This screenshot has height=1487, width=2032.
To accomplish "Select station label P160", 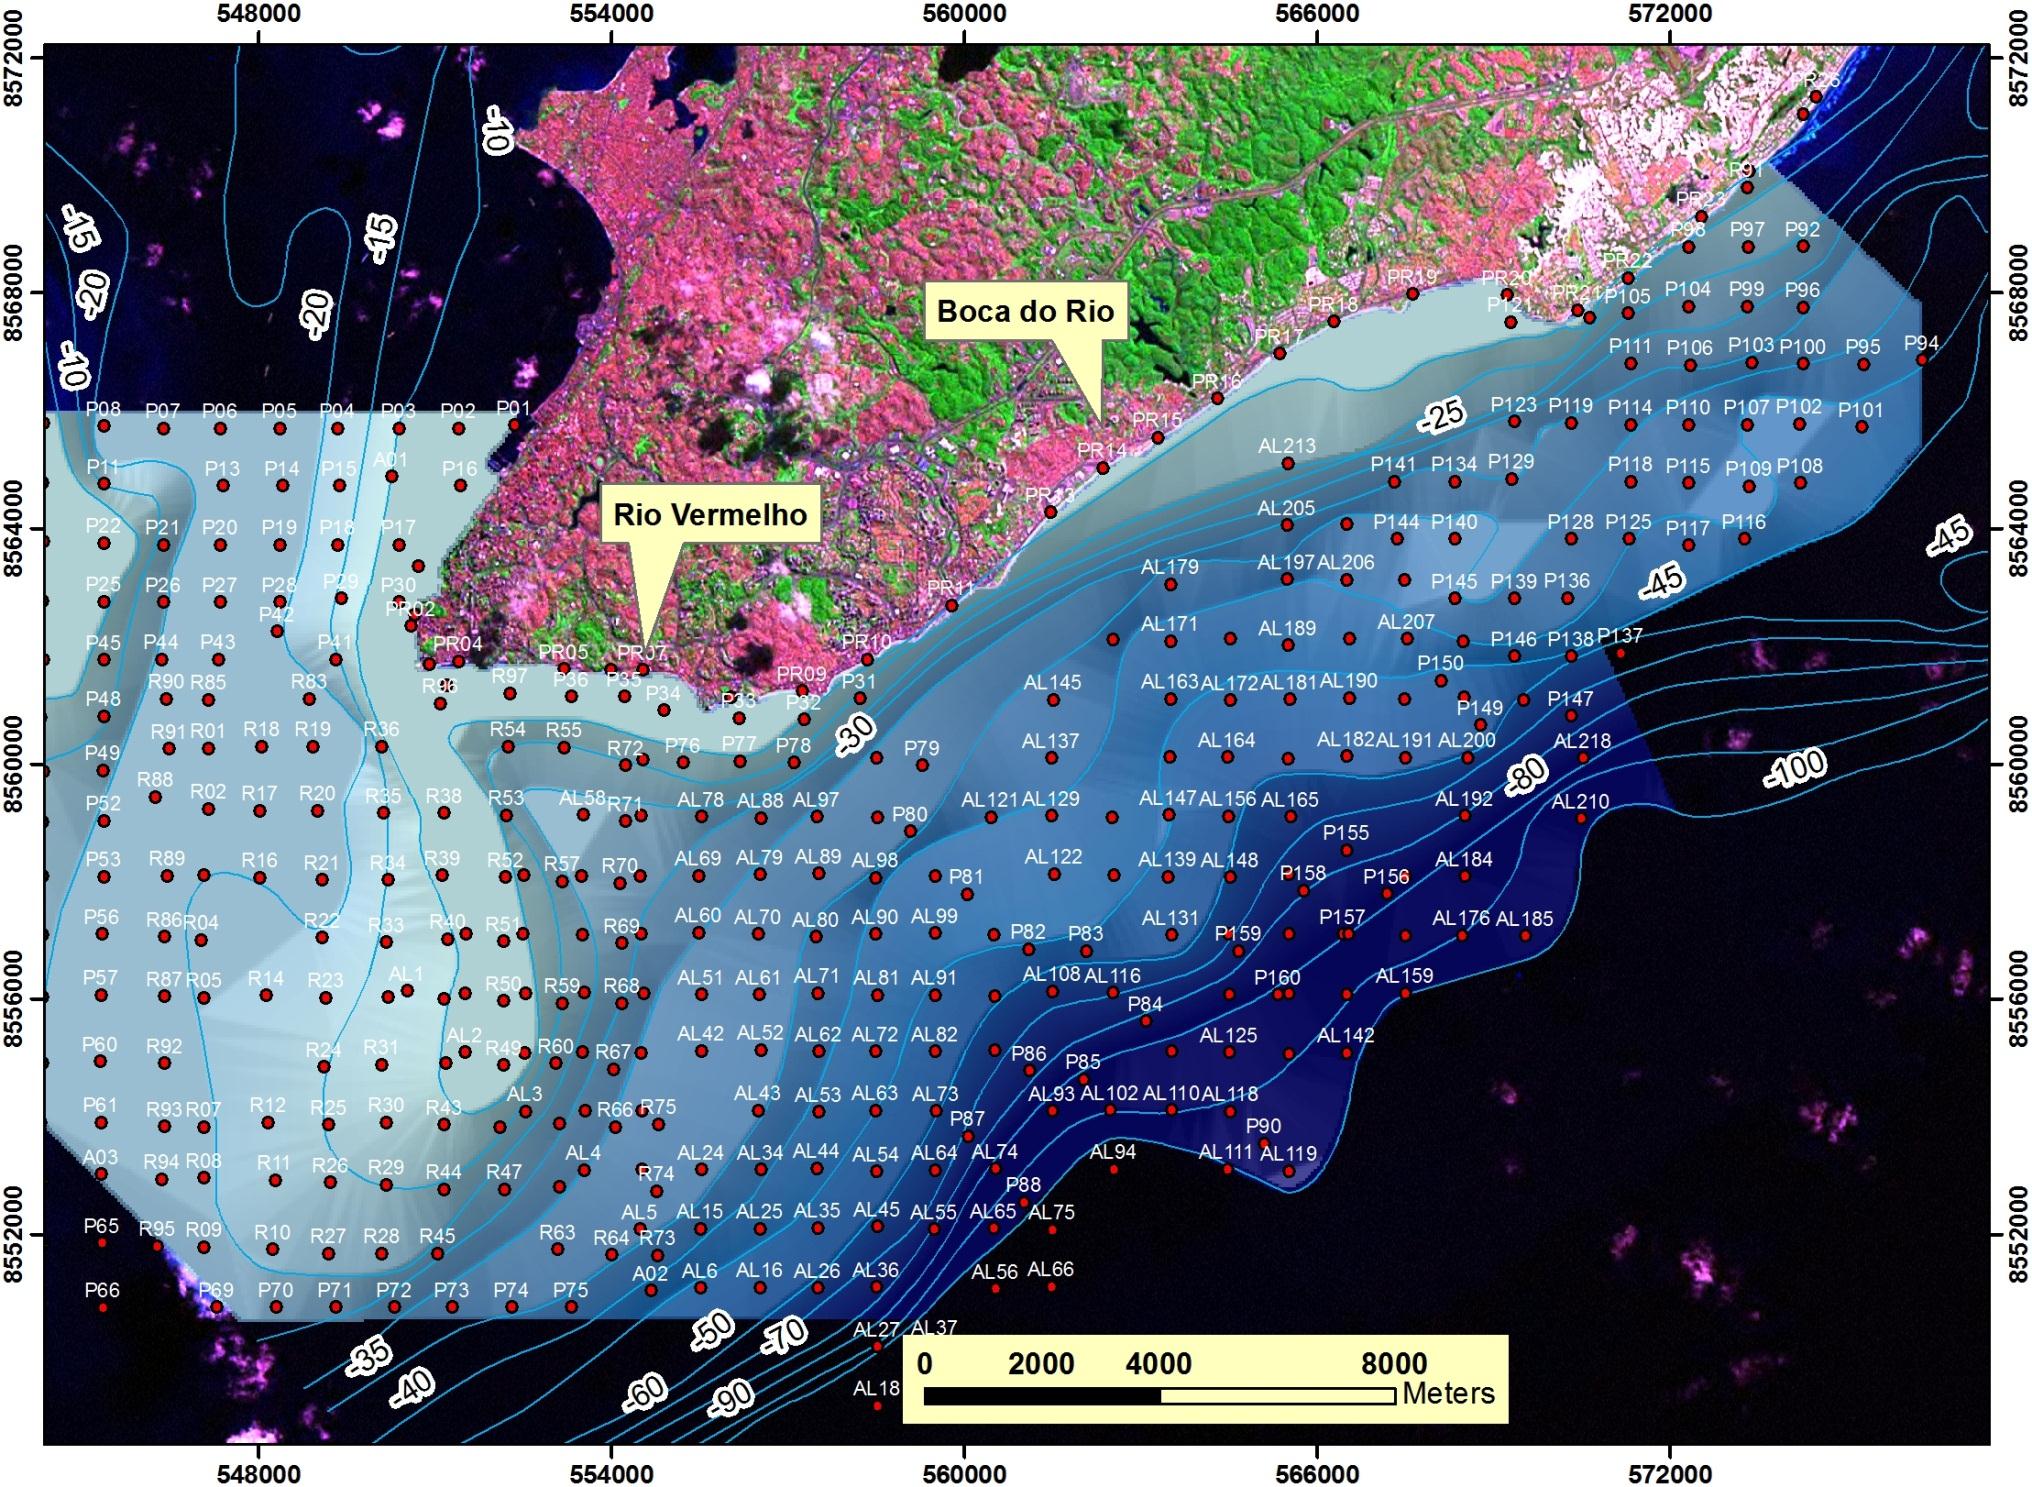I will (x=1277, y=977).
